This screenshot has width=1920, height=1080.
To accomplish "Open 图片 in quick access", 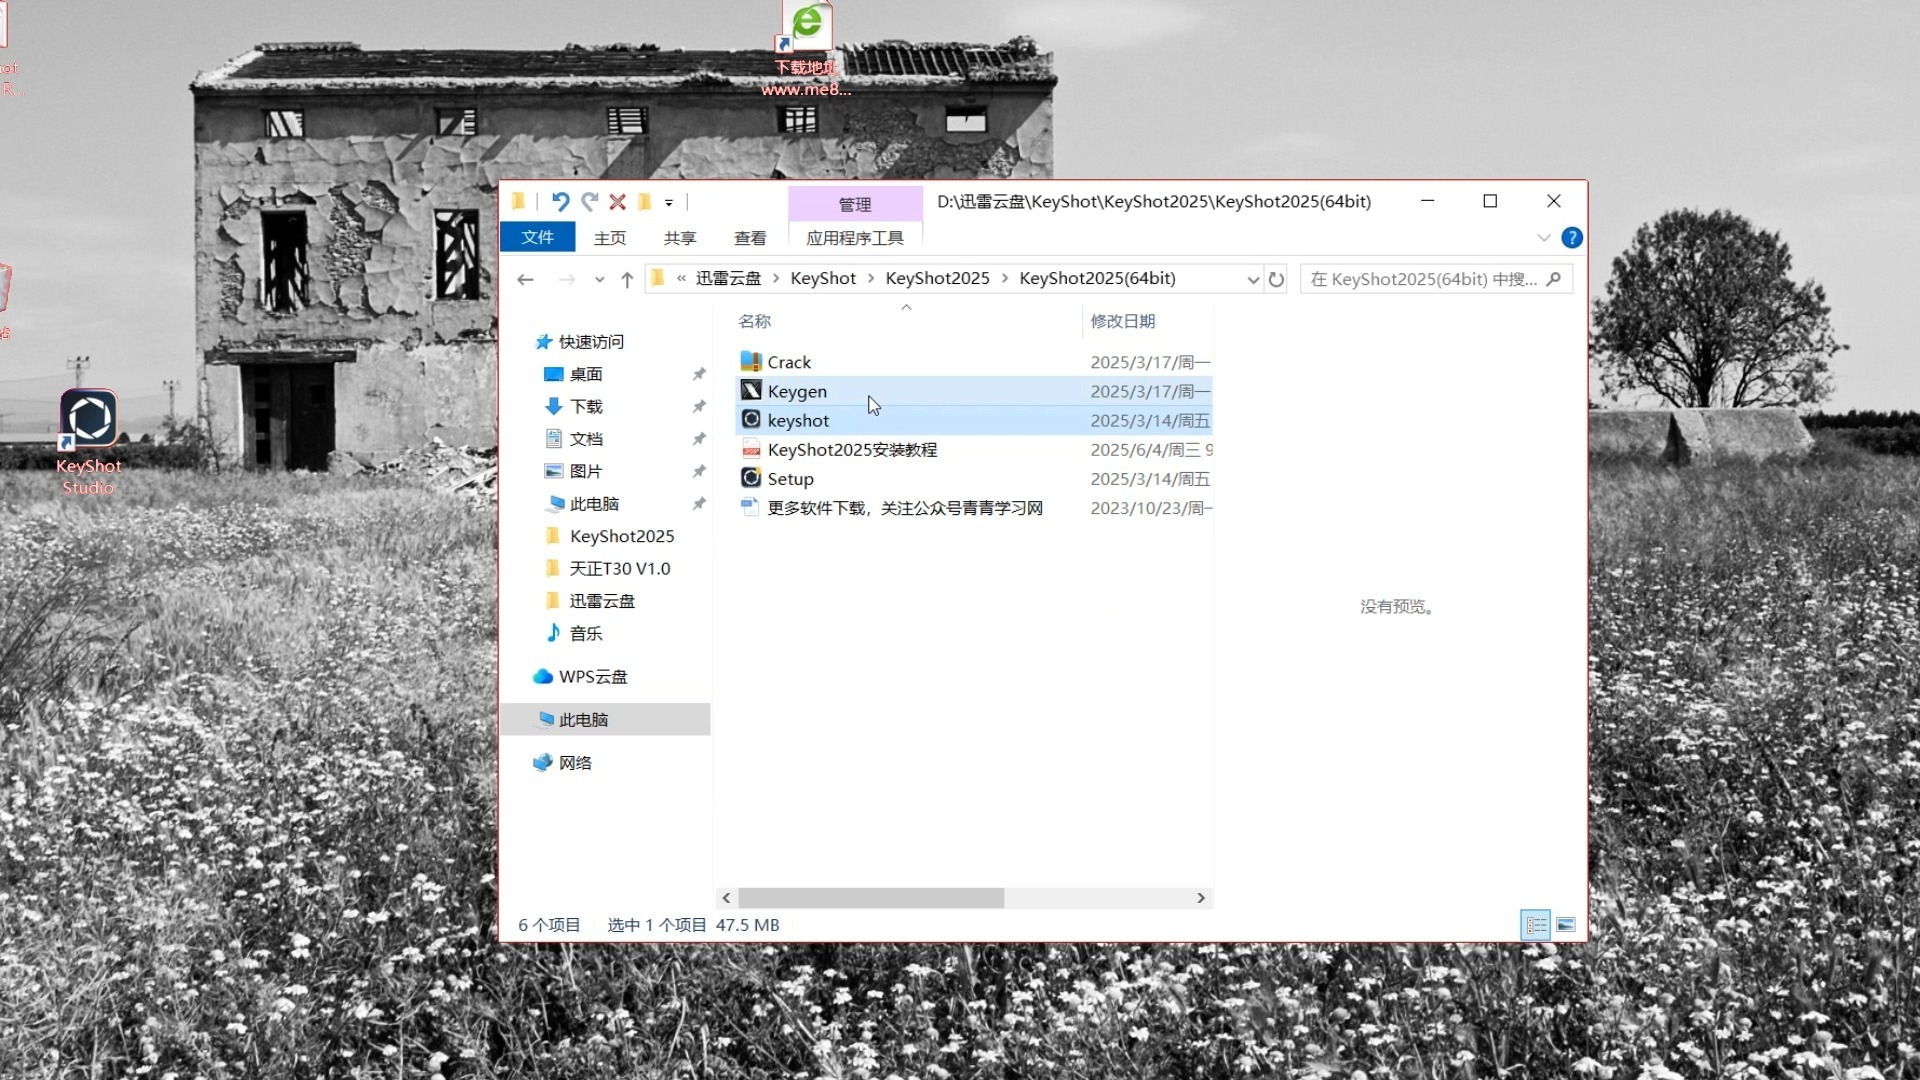I will (x=586, y=471).
